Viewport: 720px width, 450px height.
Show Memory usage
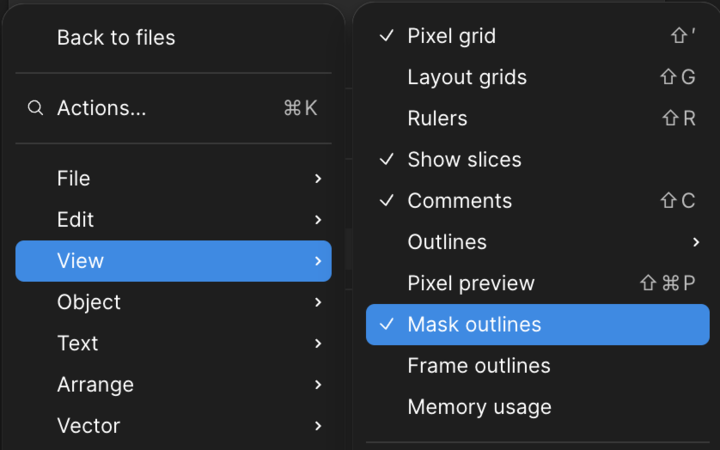pyautogui.click(x=538, y=407)
